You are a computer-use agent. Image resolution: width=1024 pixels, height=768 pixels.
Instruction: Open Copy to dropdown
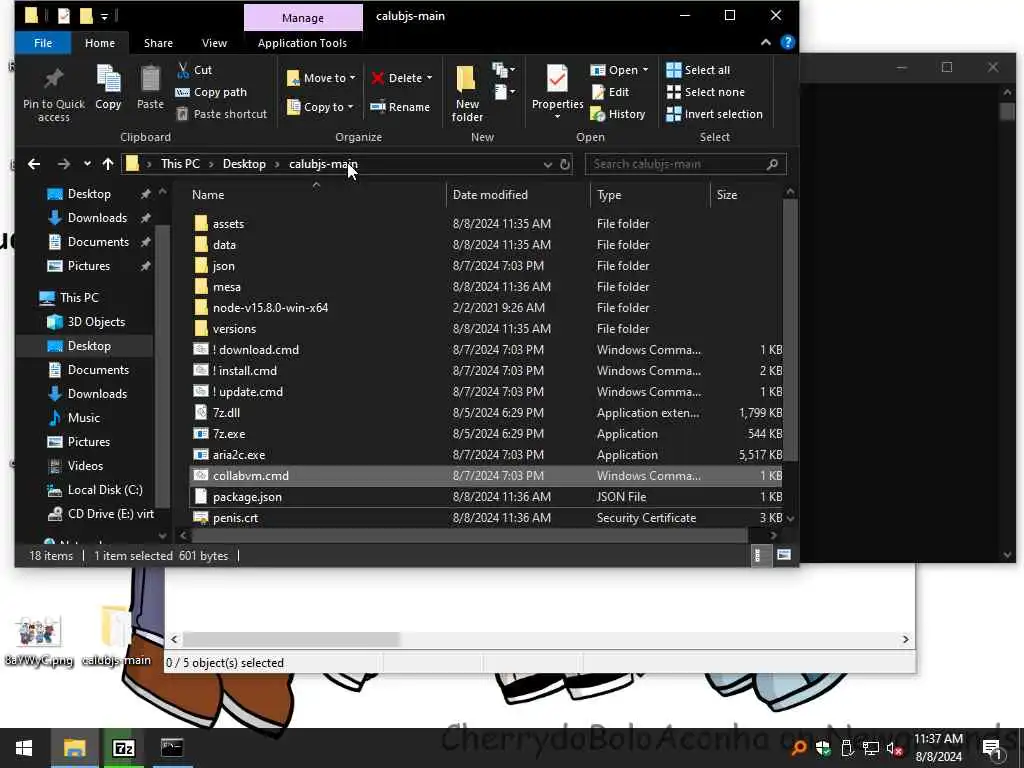(321, 107)
